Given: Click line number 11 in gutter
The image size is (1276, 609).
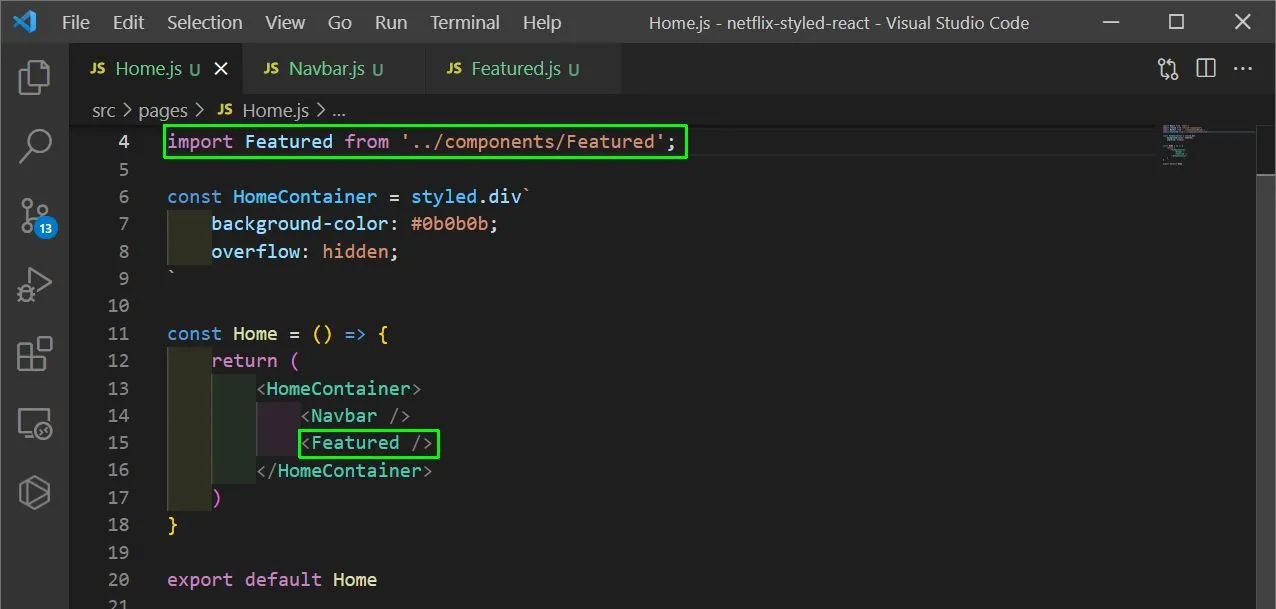Looking at the screenshot, I should [x=118, y=334].
